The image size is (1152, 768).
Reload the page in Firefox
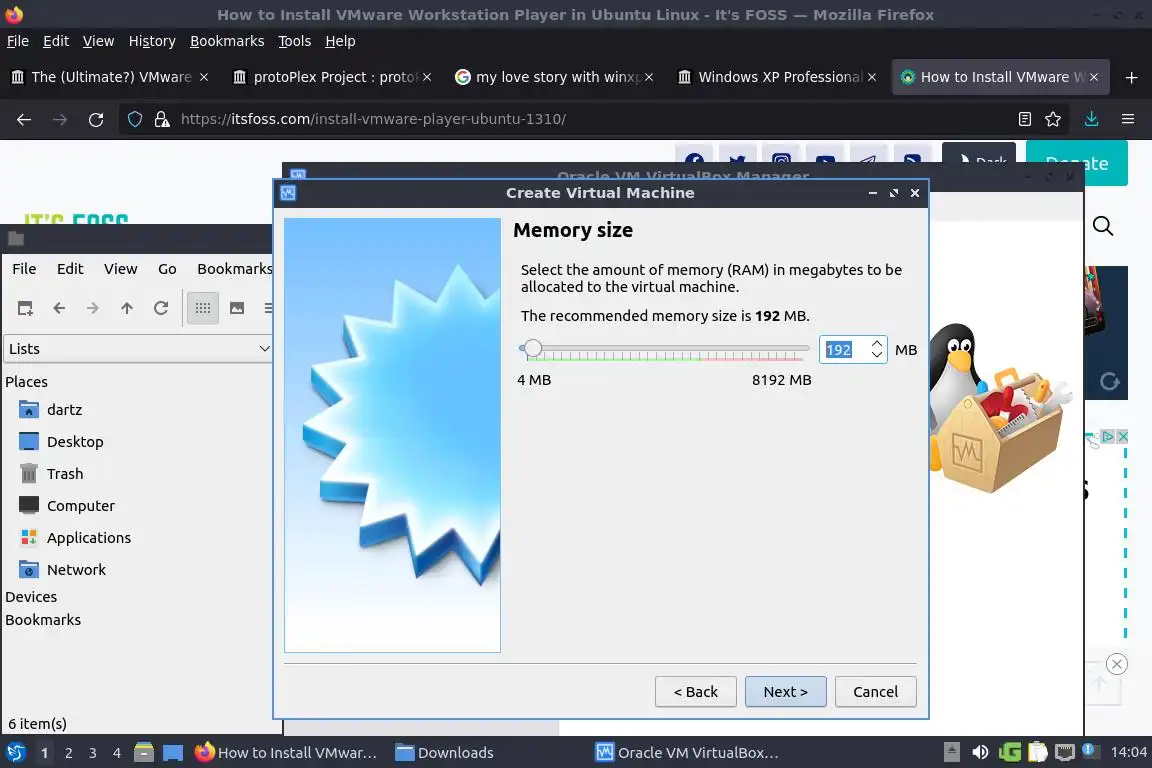(x=96, y=119)
